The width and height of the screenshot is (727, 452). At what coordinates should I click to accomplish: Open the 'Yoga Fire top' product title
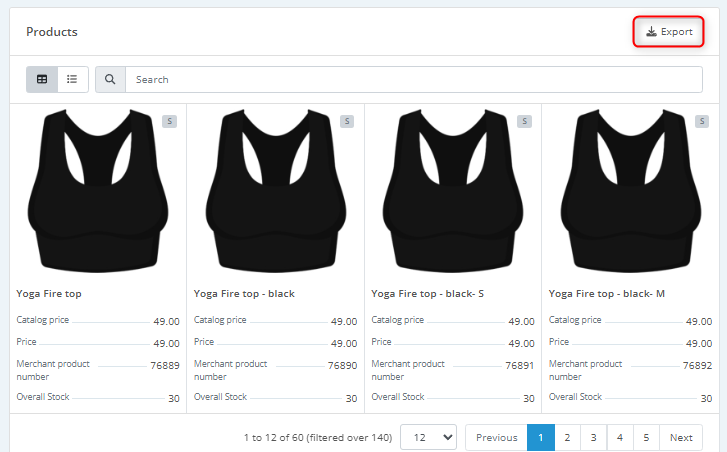click(x=49, y=294)
